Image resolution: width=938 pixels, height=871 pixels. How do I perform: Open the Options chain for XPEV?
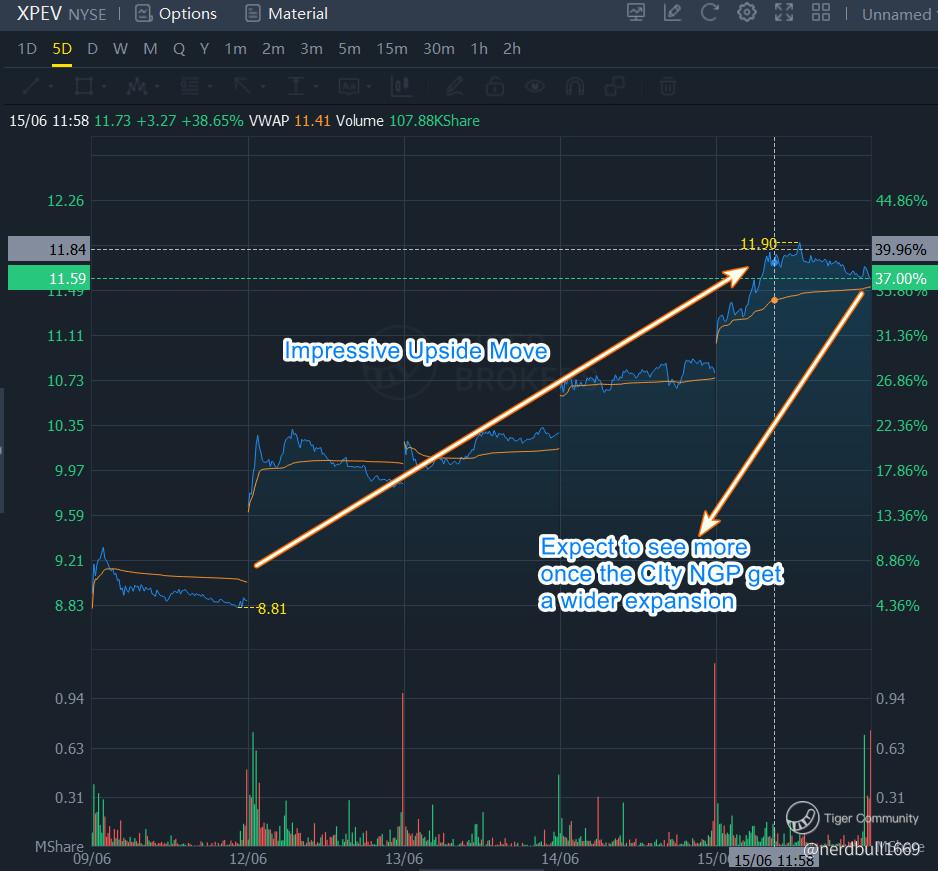tap(175, 13)
